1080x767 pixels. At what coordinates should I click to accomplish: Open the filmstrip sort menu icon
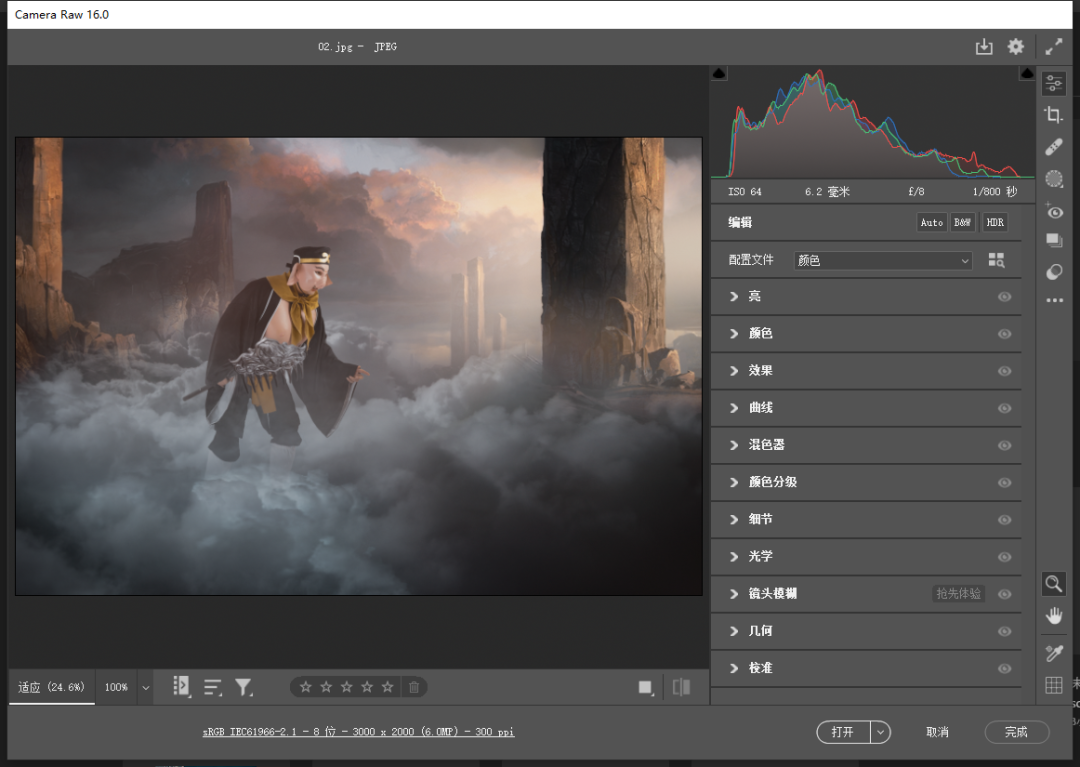[x=213, y=687]
